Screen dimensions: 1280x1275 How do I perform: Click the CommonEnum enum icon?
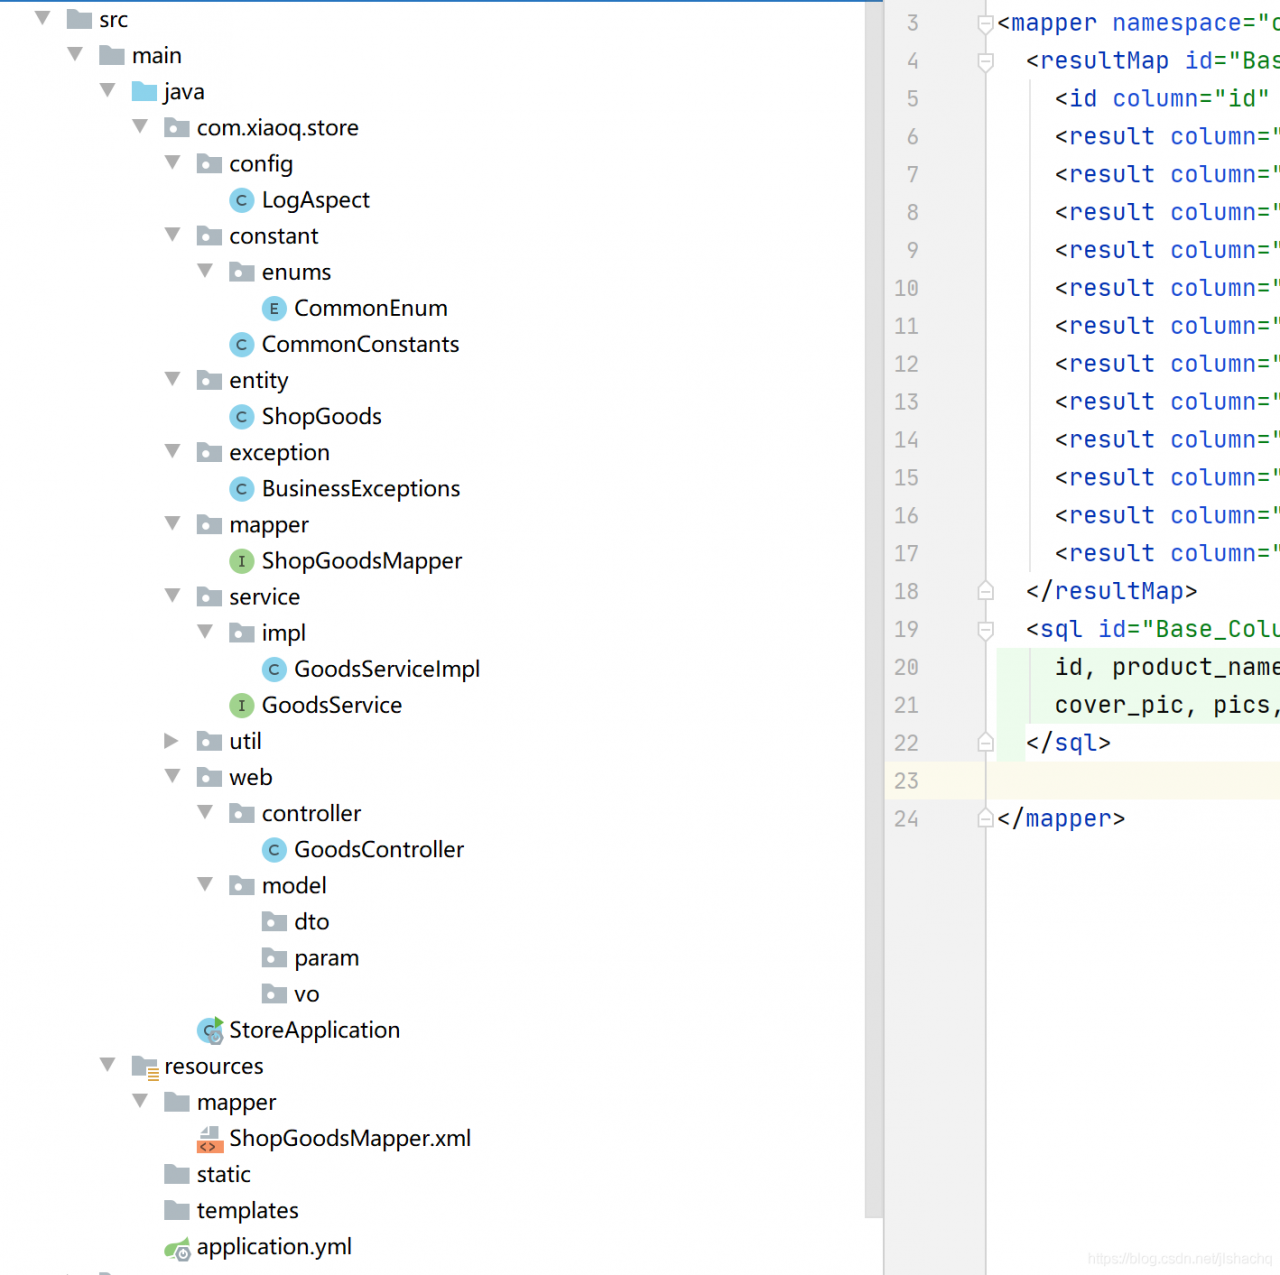pyautogui.click(x=274, y=309)
